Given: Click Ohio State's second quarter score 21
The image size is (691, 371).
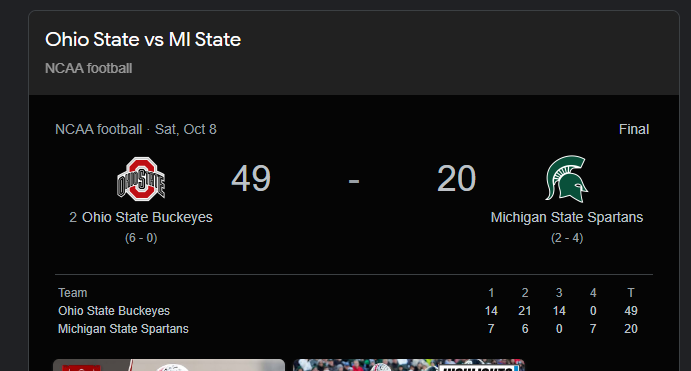Looking at the screenshot, I should (524, 311).
